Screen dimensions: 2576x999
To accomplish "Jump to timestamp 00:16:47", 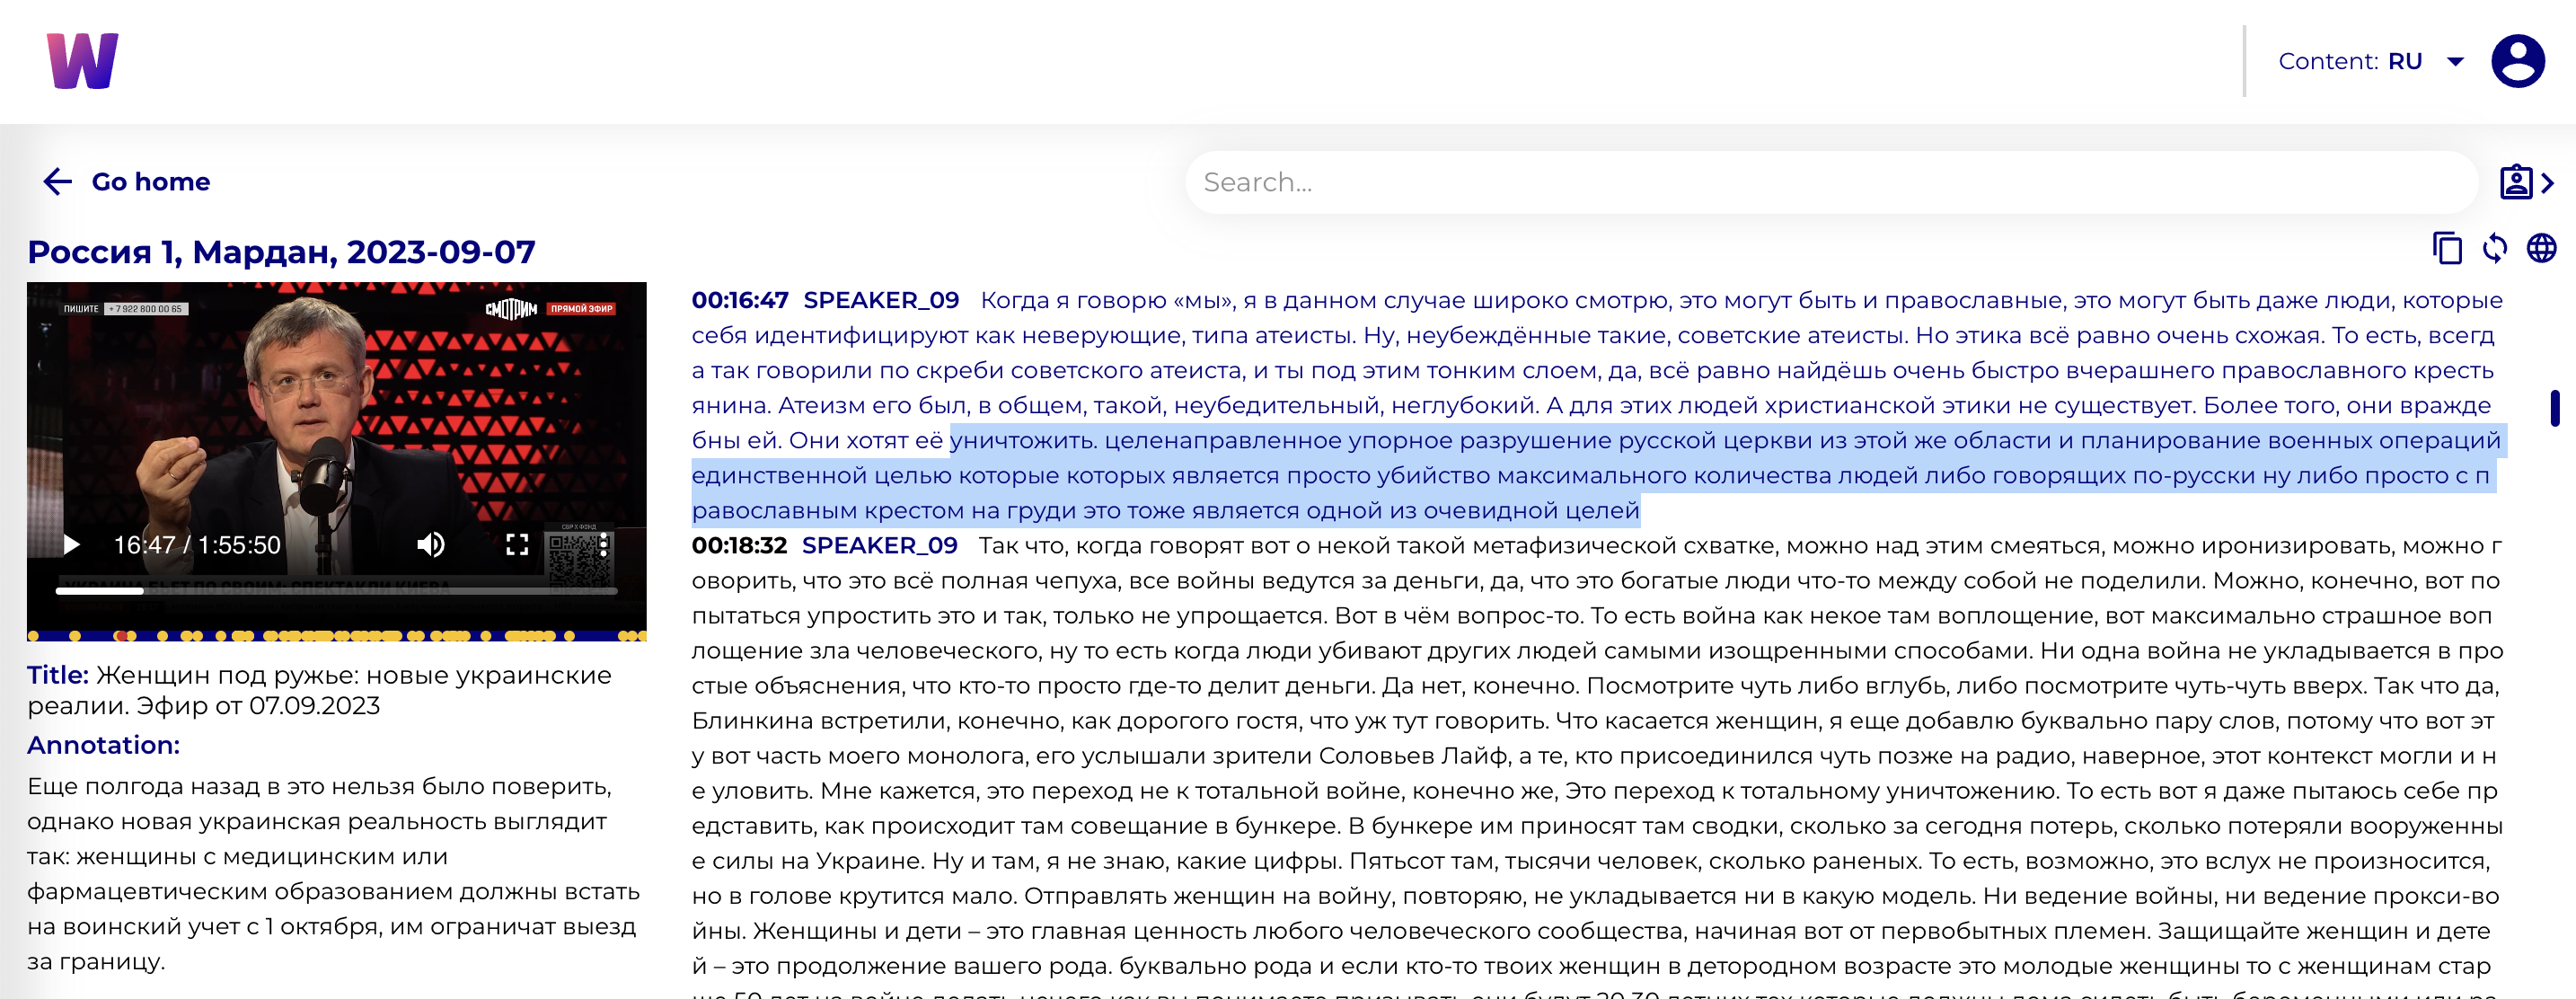I will click(739, 300).
